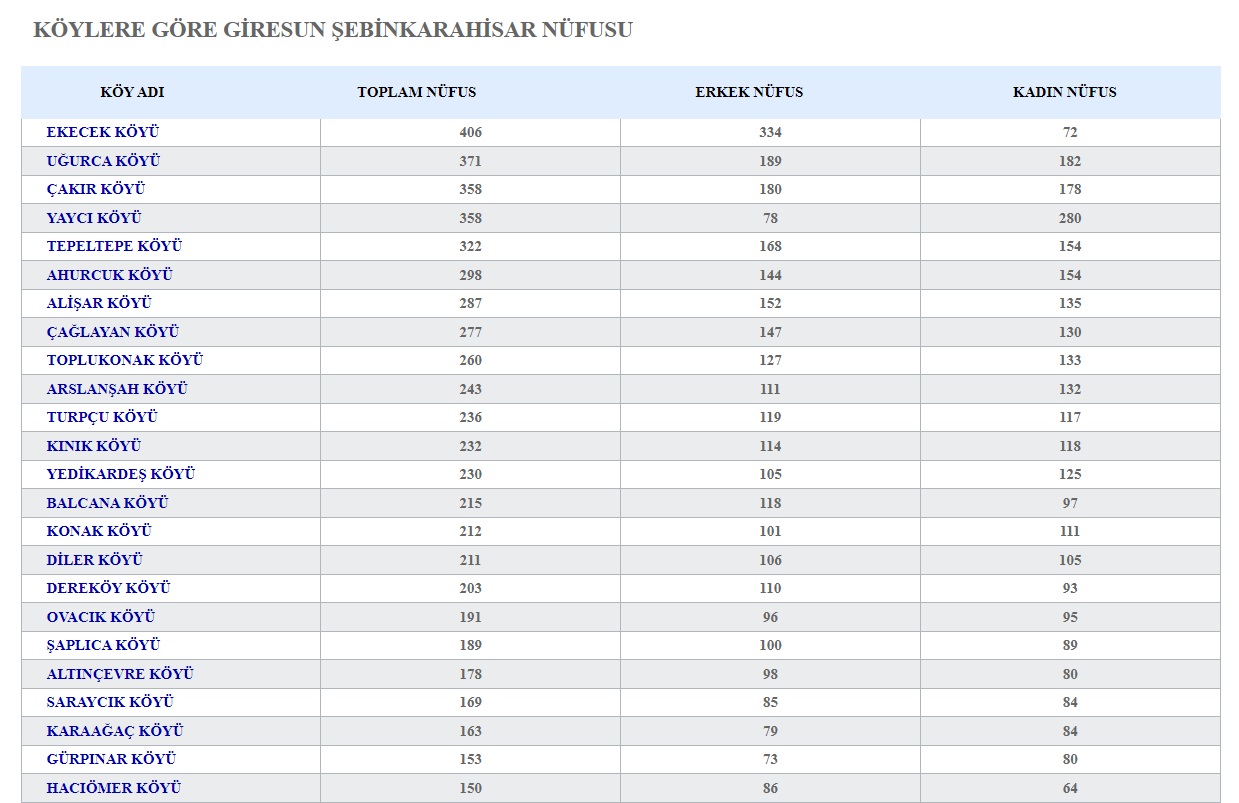This screenshot has width=1239, height=803.
Task: Click the page heading KÖYLERE GÖRE GİRESUN ŞEBİNKARAHİSAR NÜFUSU
Action: pos(333,30)
